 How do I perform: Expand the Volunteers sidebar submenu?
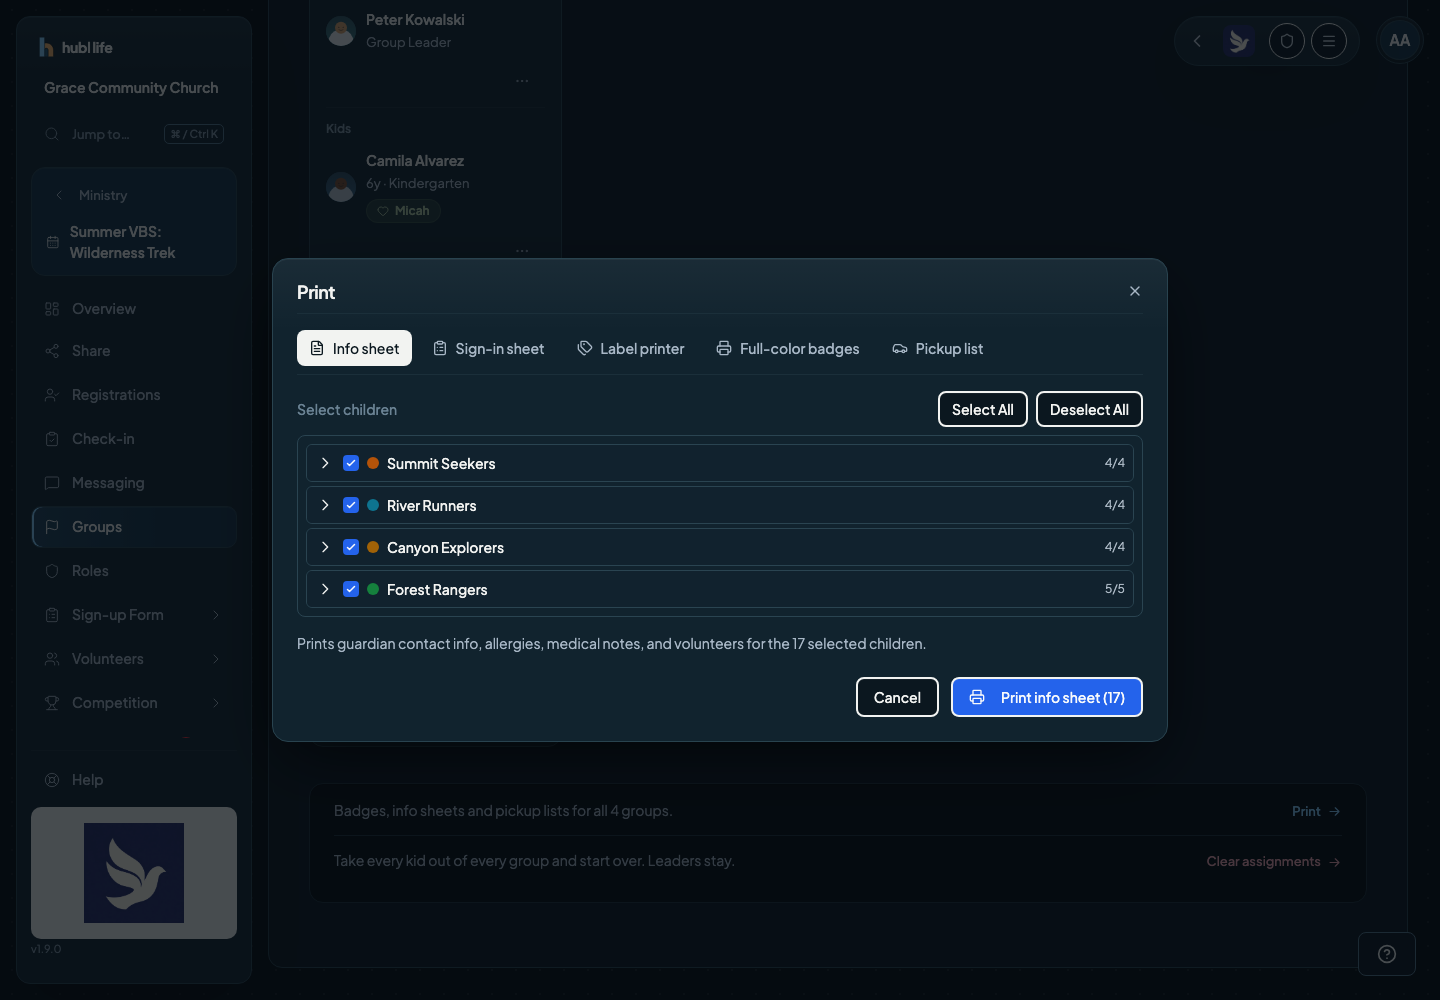coord(216,659)
